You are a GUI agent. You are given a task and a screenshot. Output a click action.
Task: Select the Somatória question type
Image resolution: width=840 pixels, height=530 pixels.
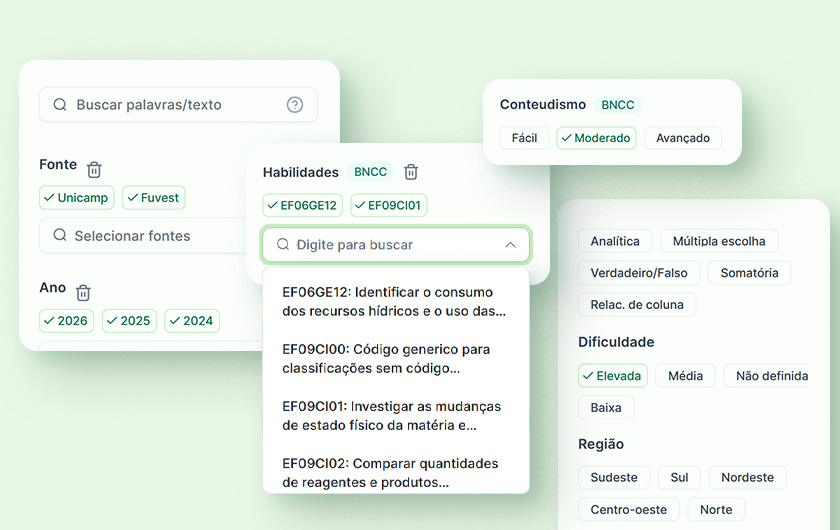pyautogui.click(x=749, y=273)
